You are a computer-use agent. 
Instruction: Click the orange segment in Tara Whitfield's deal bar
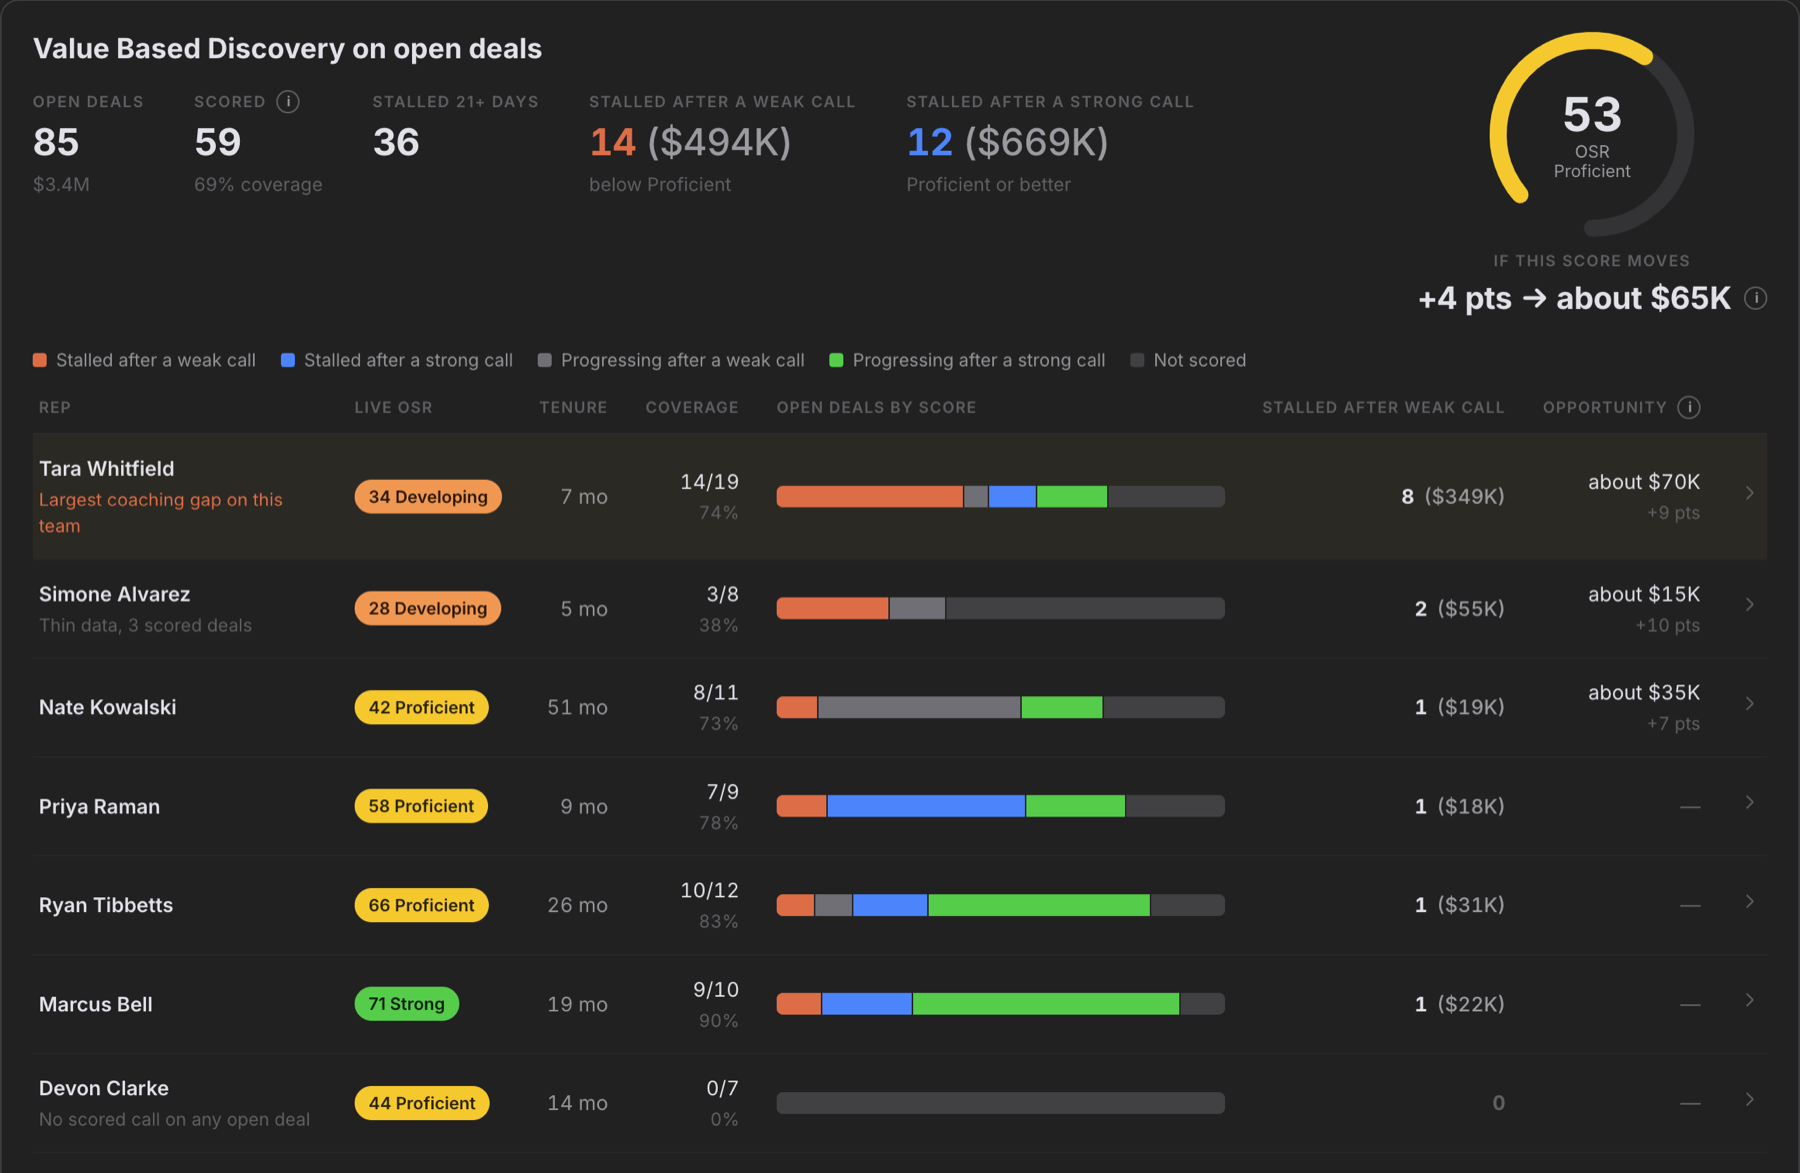870,496
